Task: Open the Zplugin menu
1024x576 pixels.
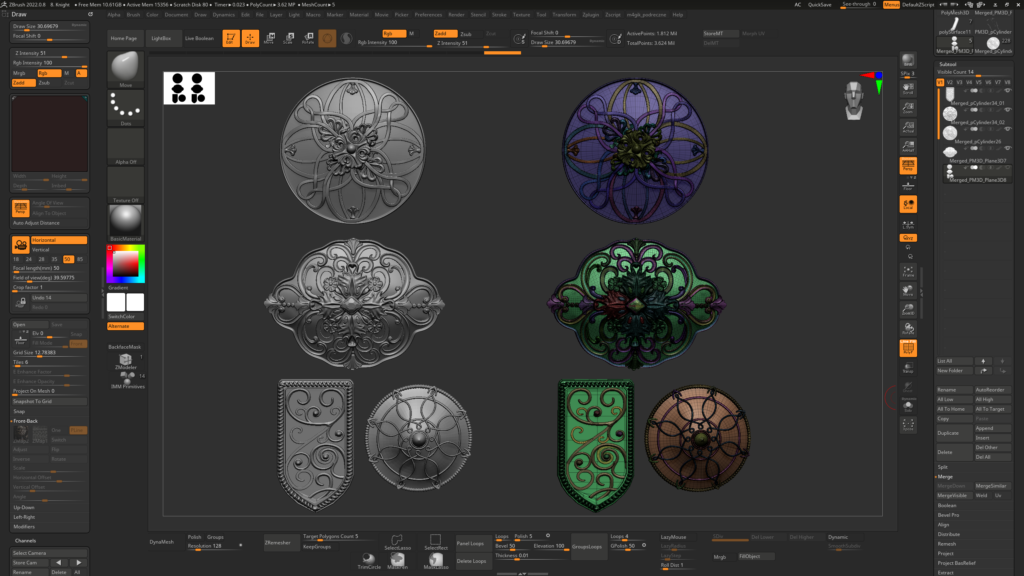Action: 590,15
